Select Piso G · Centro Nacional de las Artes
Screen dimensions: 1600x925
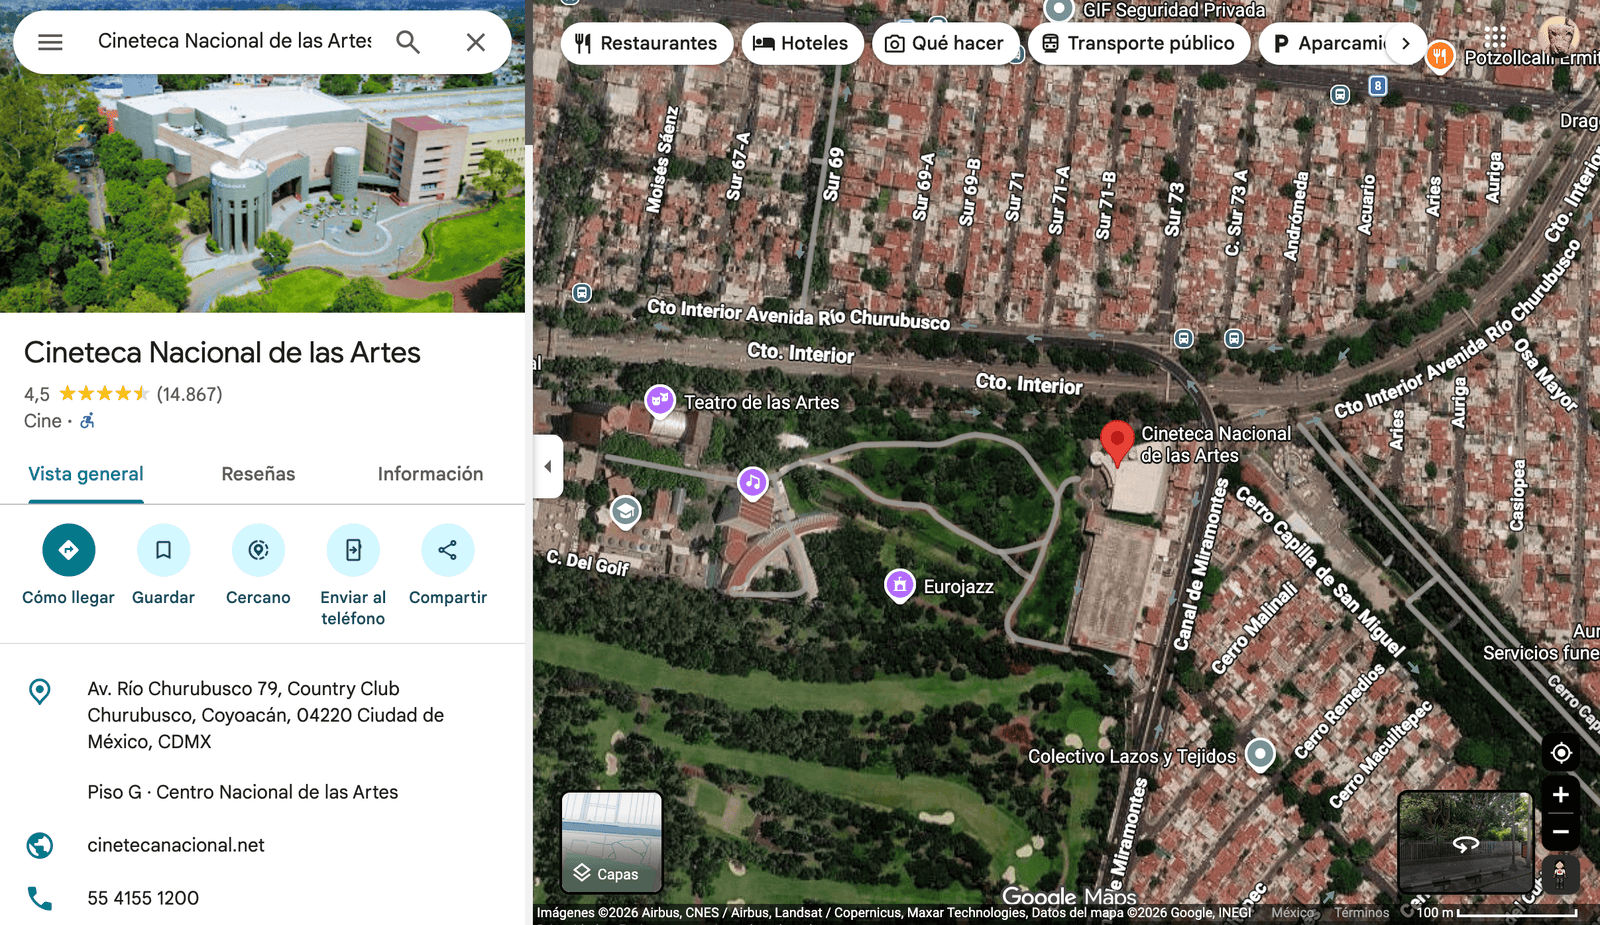pyautogui.click(x=243, y=792)
